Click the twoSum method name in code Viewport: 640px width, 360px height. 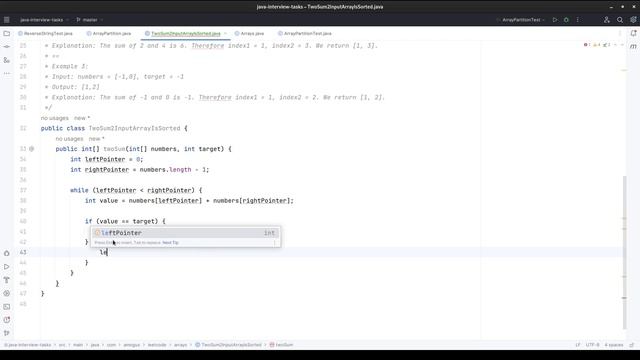[114, 149]
